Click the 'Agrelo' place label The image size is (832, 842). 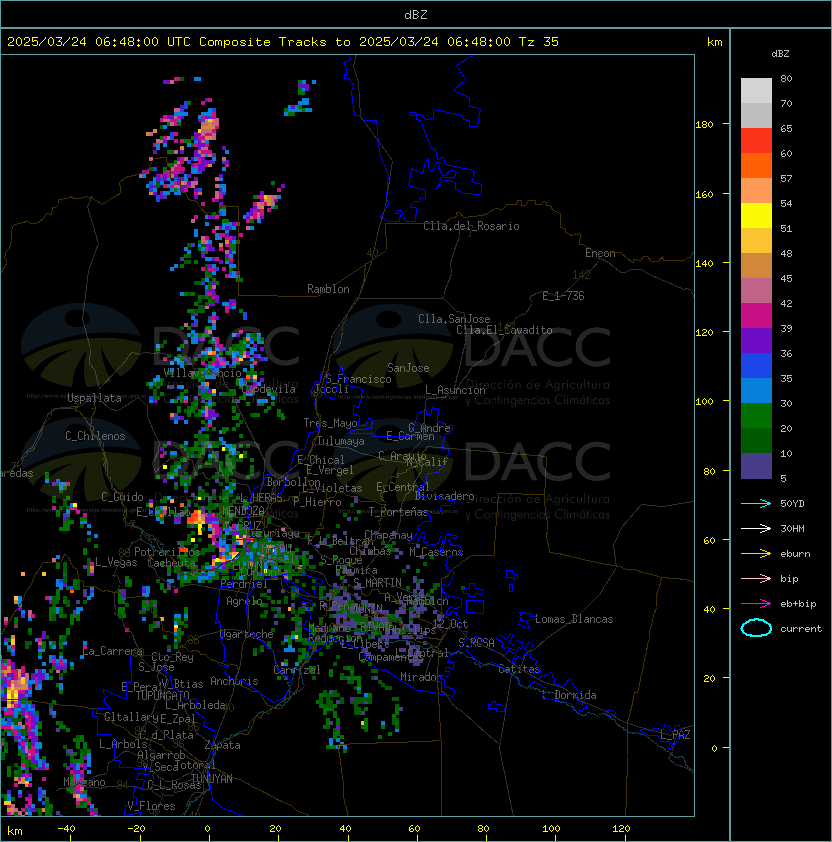coord(244,601)
